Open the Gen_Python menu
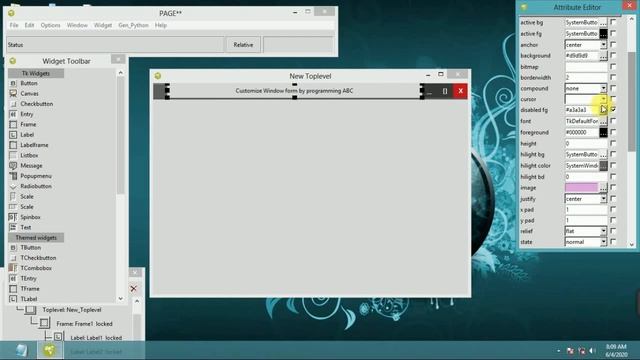 coord(133,25)
